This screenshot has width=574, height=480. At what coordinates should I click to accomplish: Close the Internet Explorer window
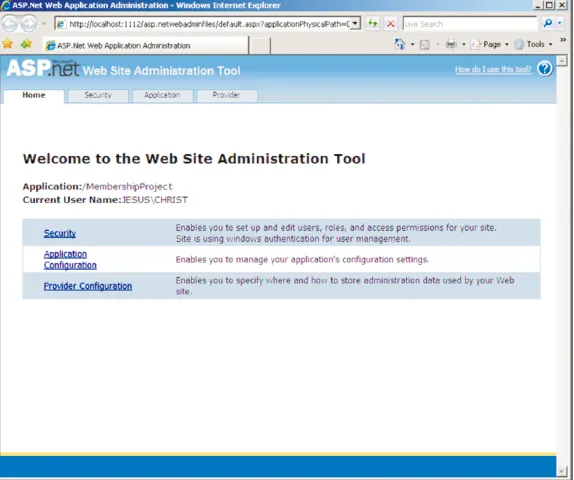(562, 5)
